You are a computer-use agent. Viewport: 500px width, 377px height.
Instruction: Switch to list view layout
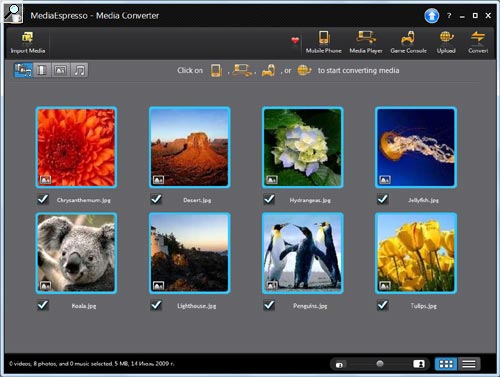(469, 364)
